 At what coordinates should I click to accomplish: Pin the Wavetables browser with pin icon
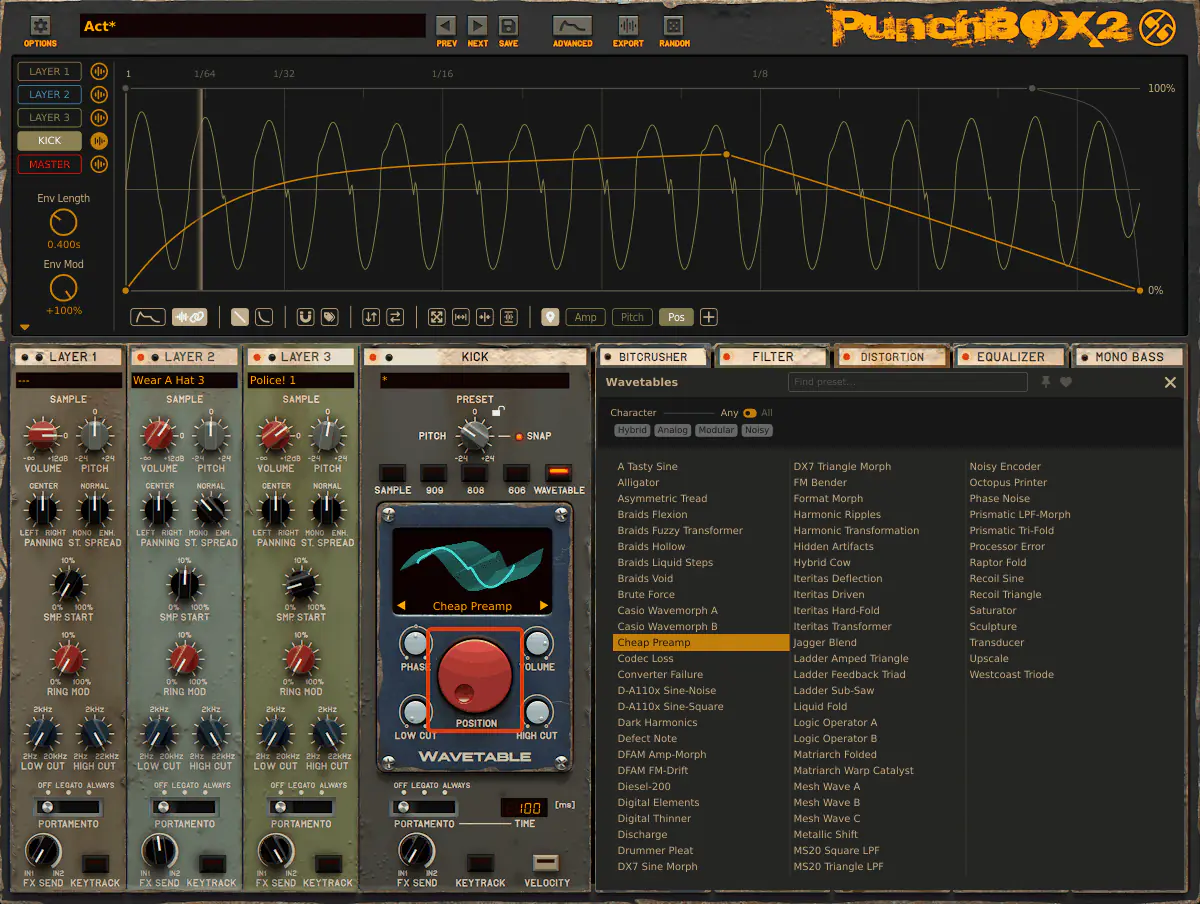pos(1046,382)
